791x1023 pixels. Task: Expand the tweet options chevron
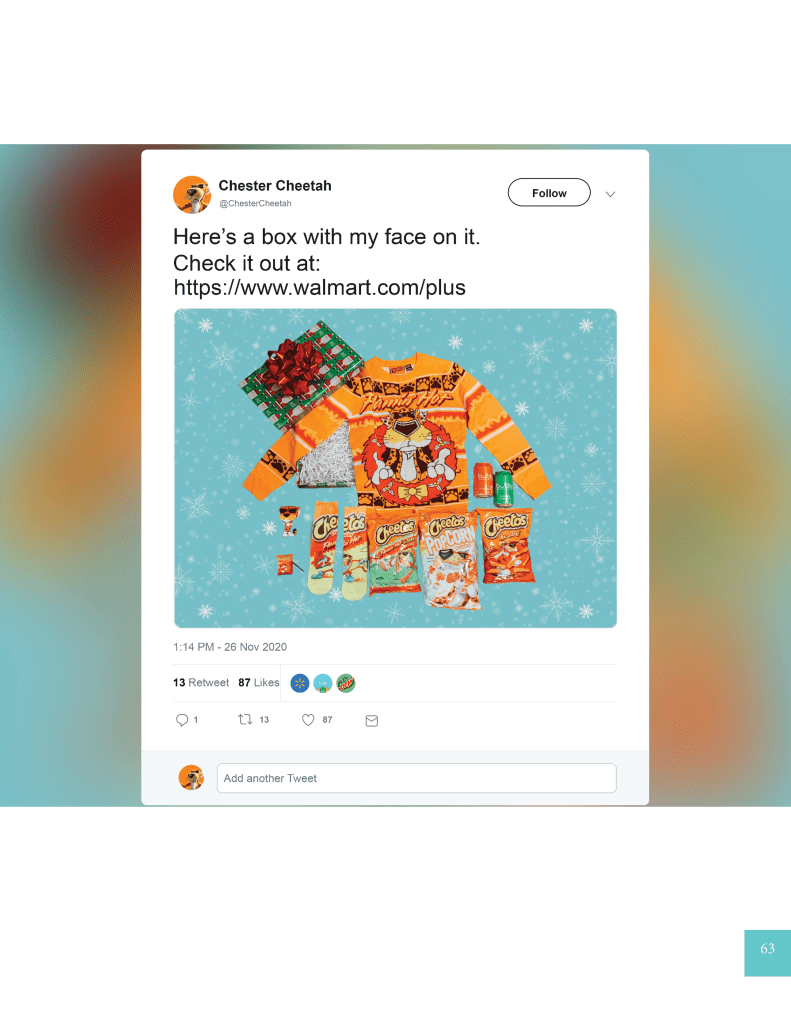[610, 194]
